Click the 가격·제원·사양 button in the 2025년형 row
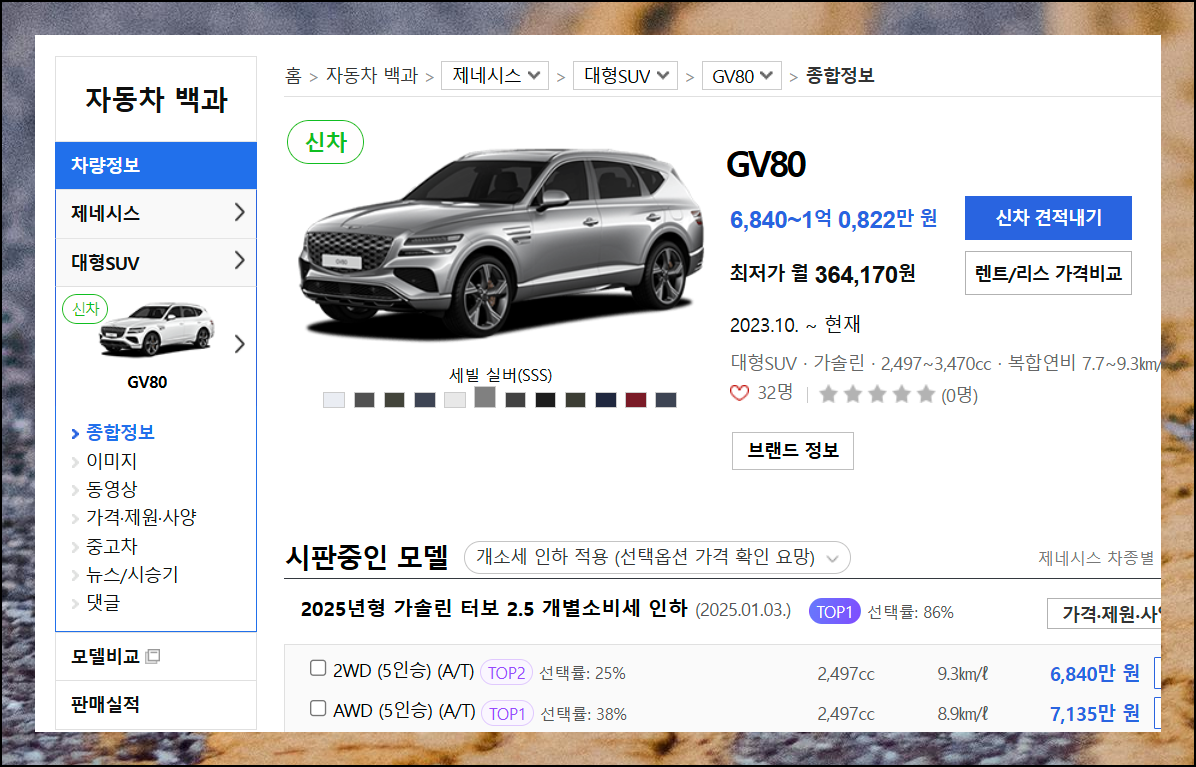The width and height of the screenshot is (1196, 767). click(x=1104, y=614)
